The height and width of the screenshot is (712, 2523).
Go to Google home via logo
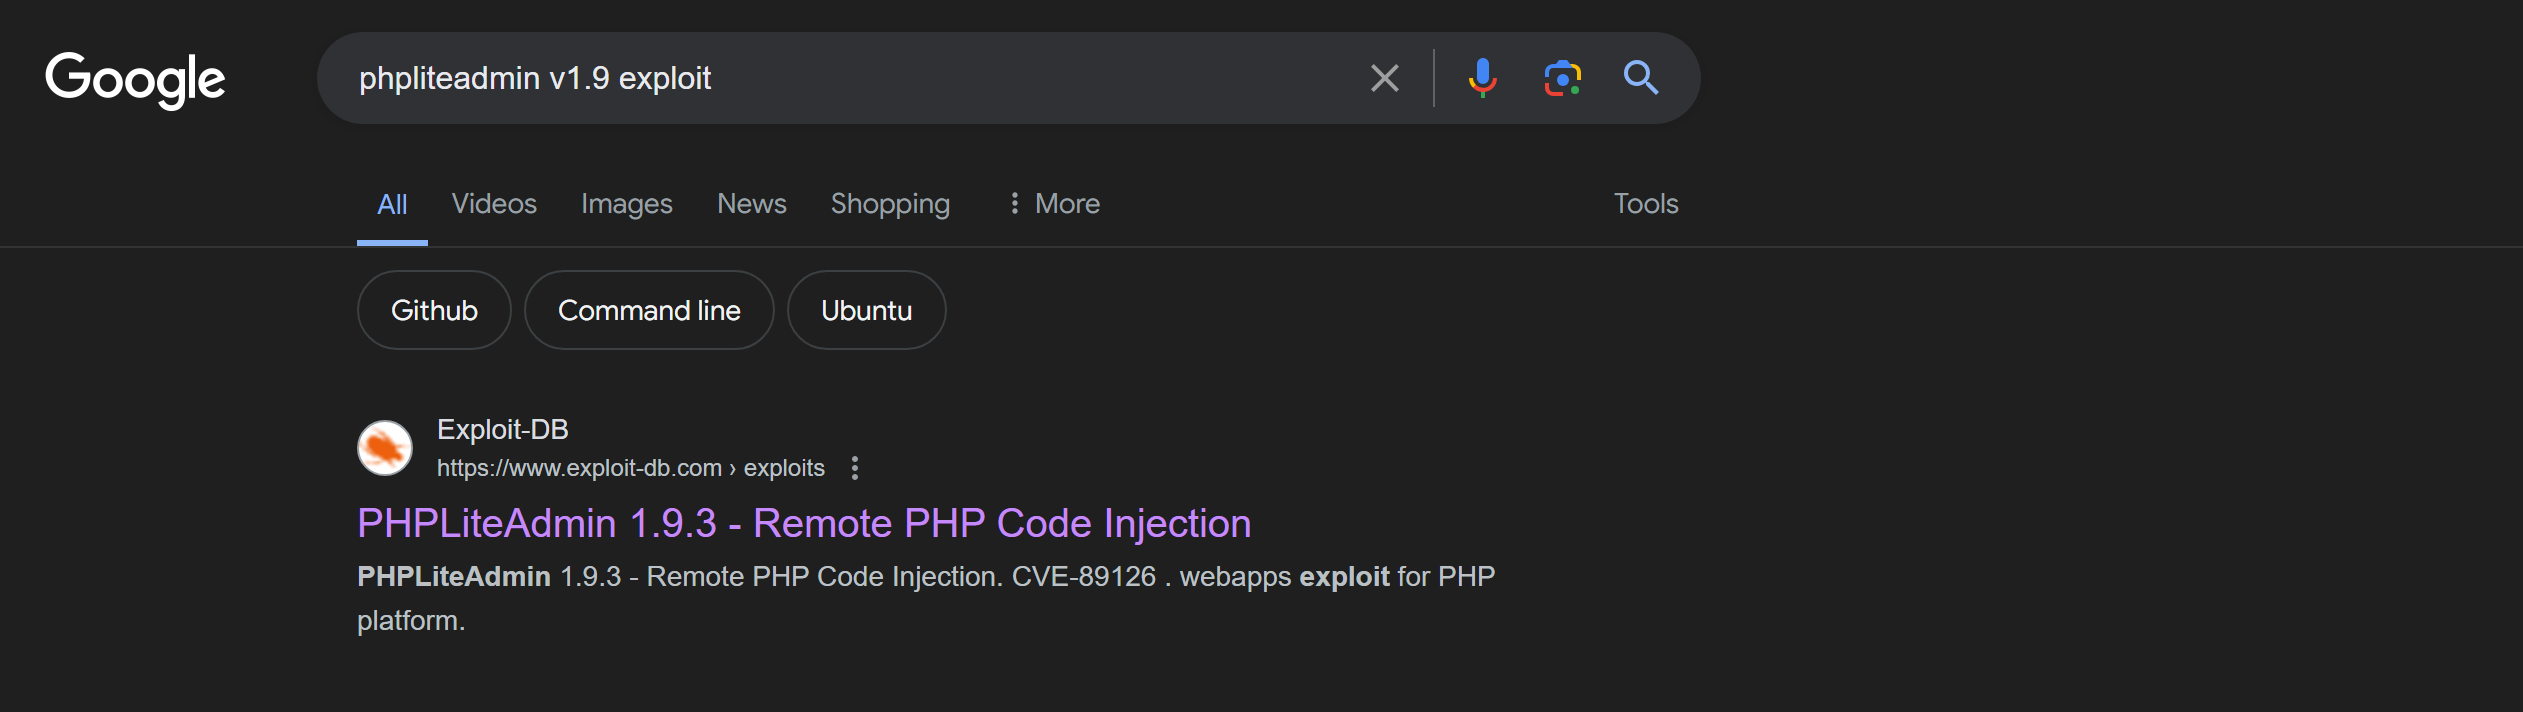(135, 80)
